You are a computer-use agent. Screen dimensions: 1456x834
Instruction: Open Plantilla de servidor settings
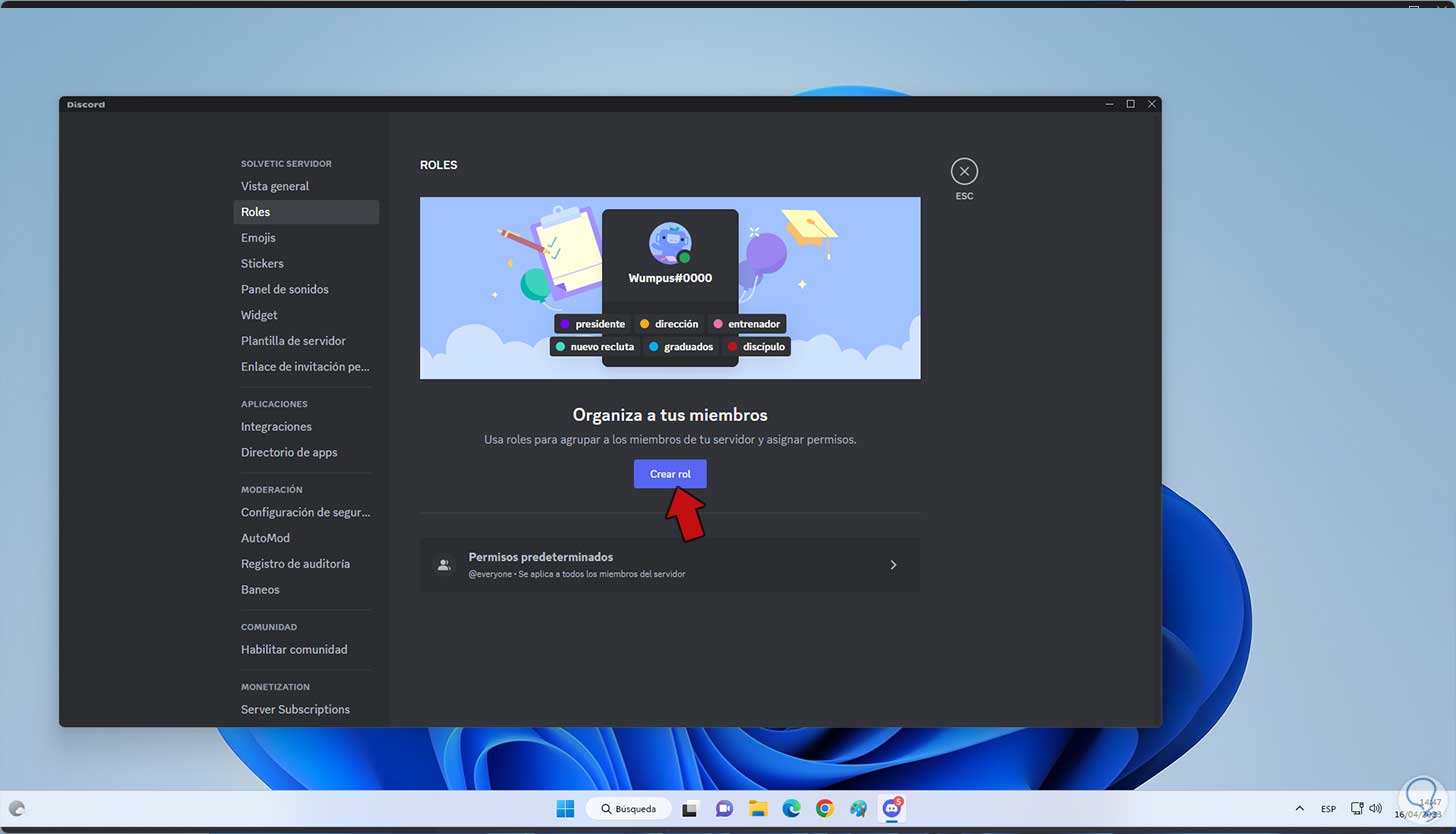click(306, 341)
